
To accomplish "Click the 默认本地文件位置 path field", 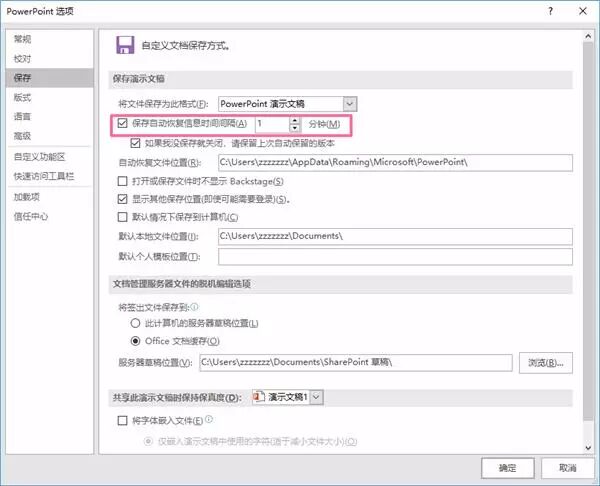I will pos(395,236).
